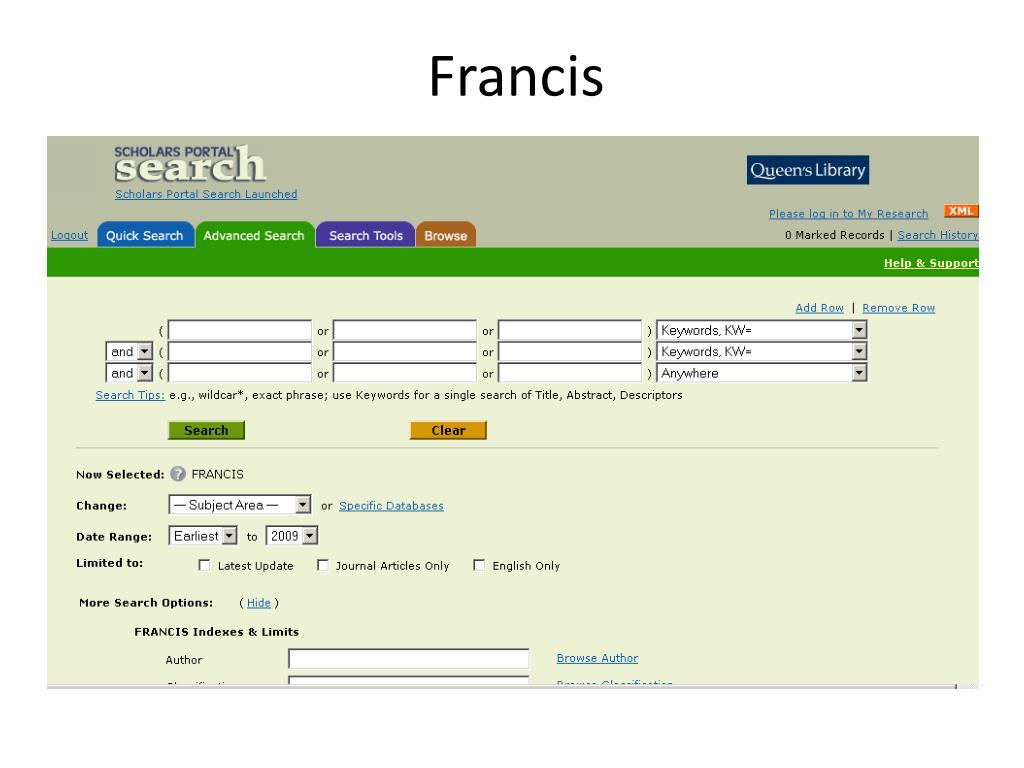
Task: Click the Queen's Library logo
Action: pyautogui.click(x=808, y=170)
